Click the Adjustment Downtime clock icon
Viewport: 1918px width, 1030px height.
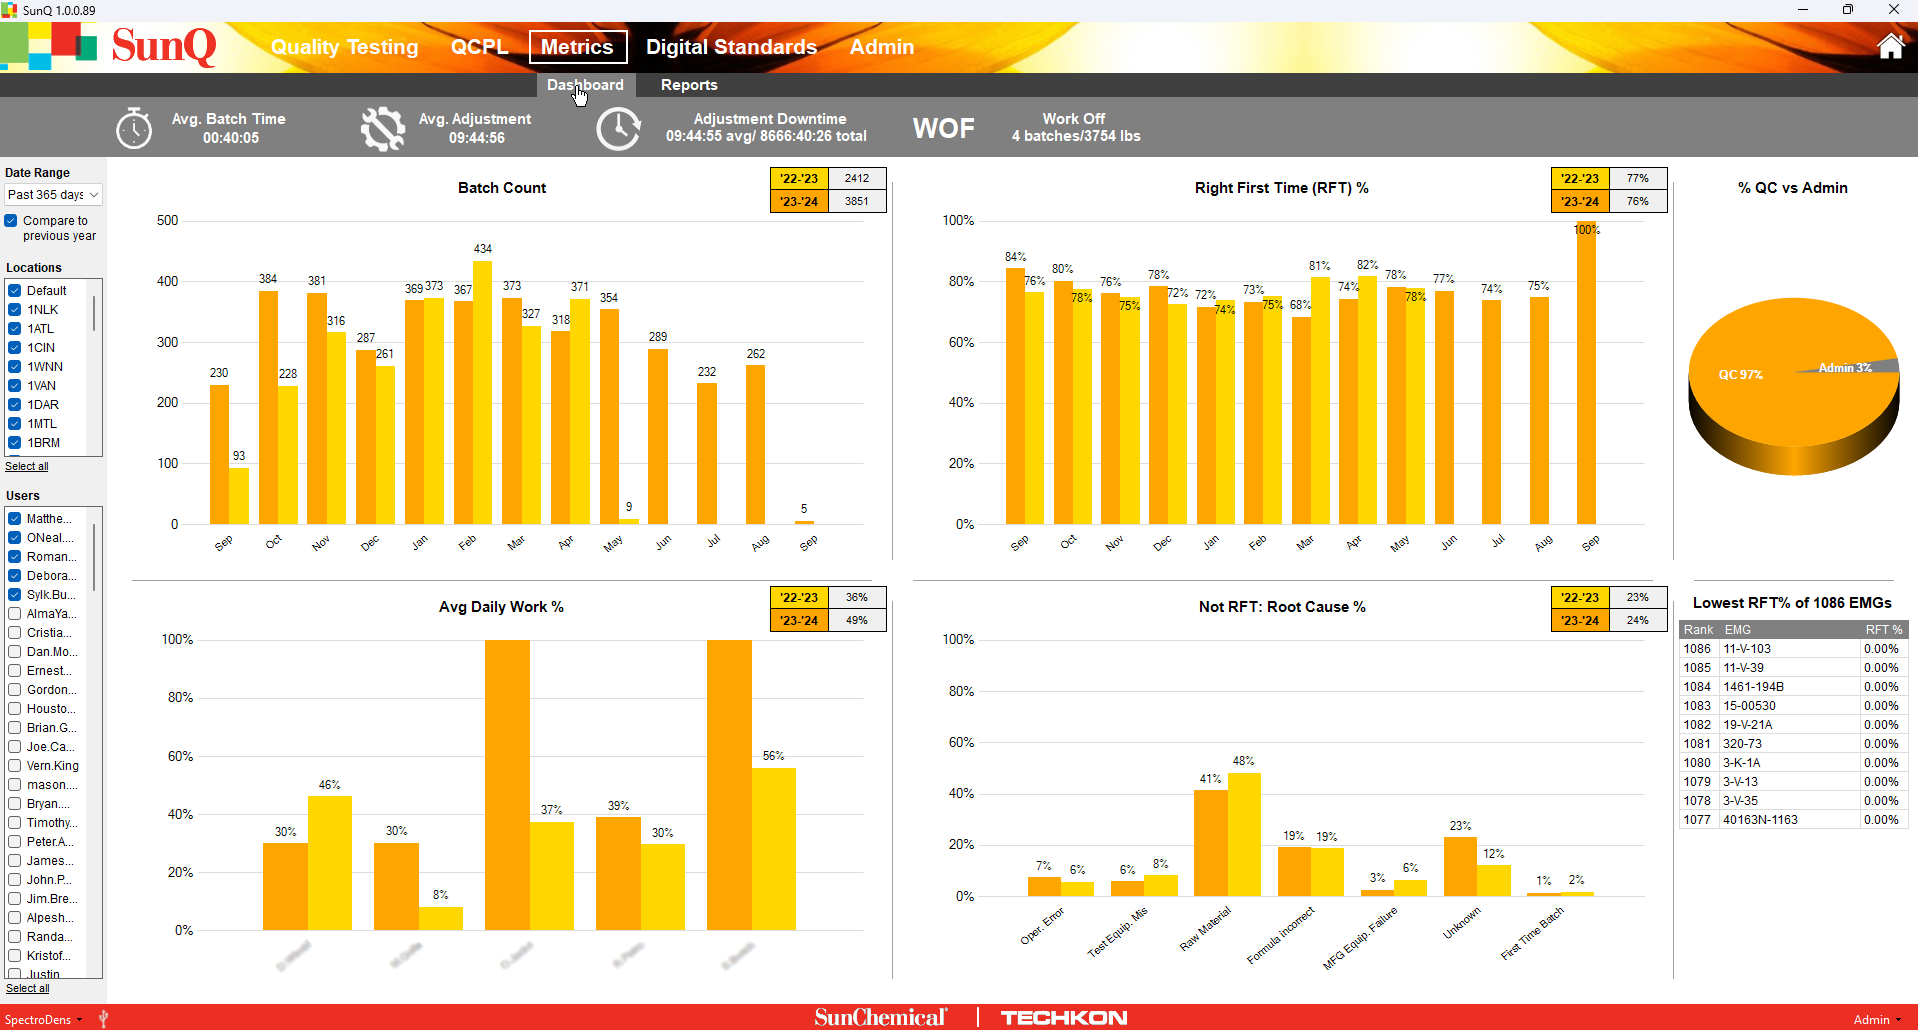coord(619,127)
